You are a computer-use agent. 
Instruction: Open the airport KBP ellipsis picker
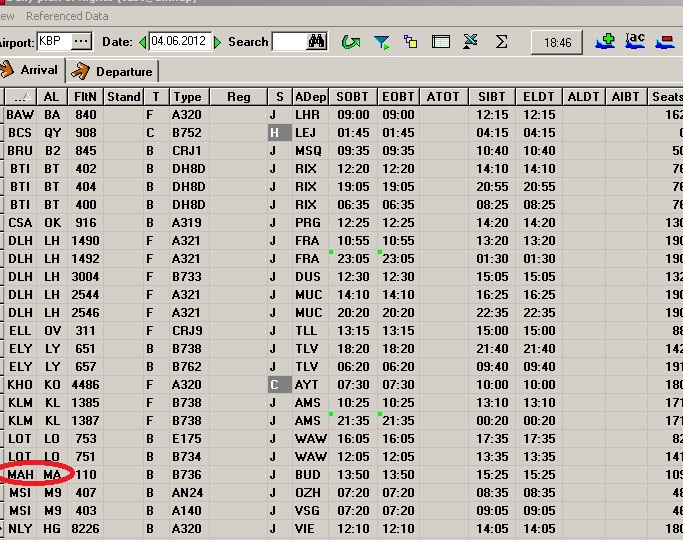click(81, 41)
